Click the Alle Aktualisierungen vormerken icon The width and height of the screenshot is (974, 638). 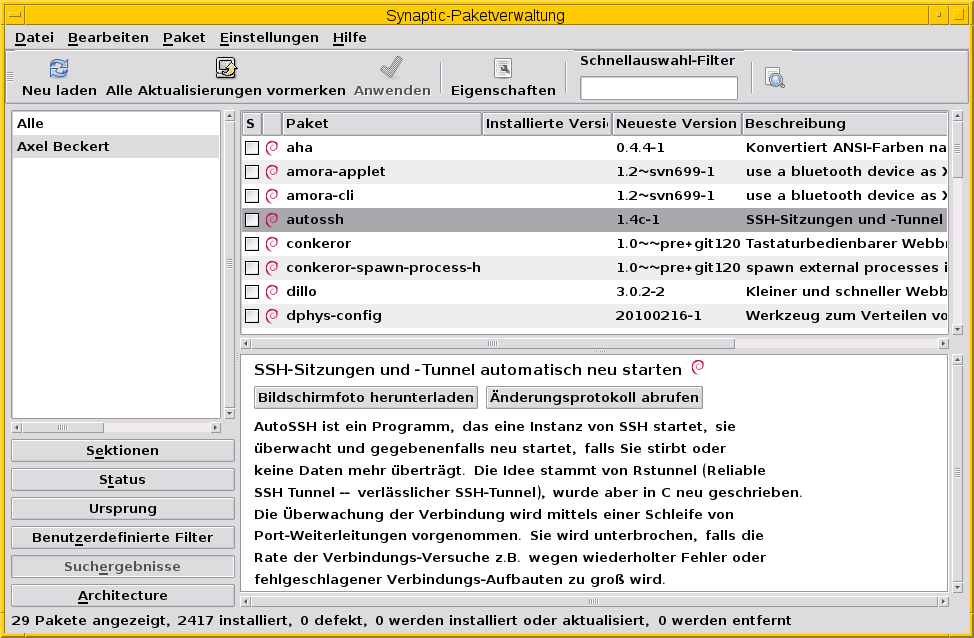coord(226,68)
